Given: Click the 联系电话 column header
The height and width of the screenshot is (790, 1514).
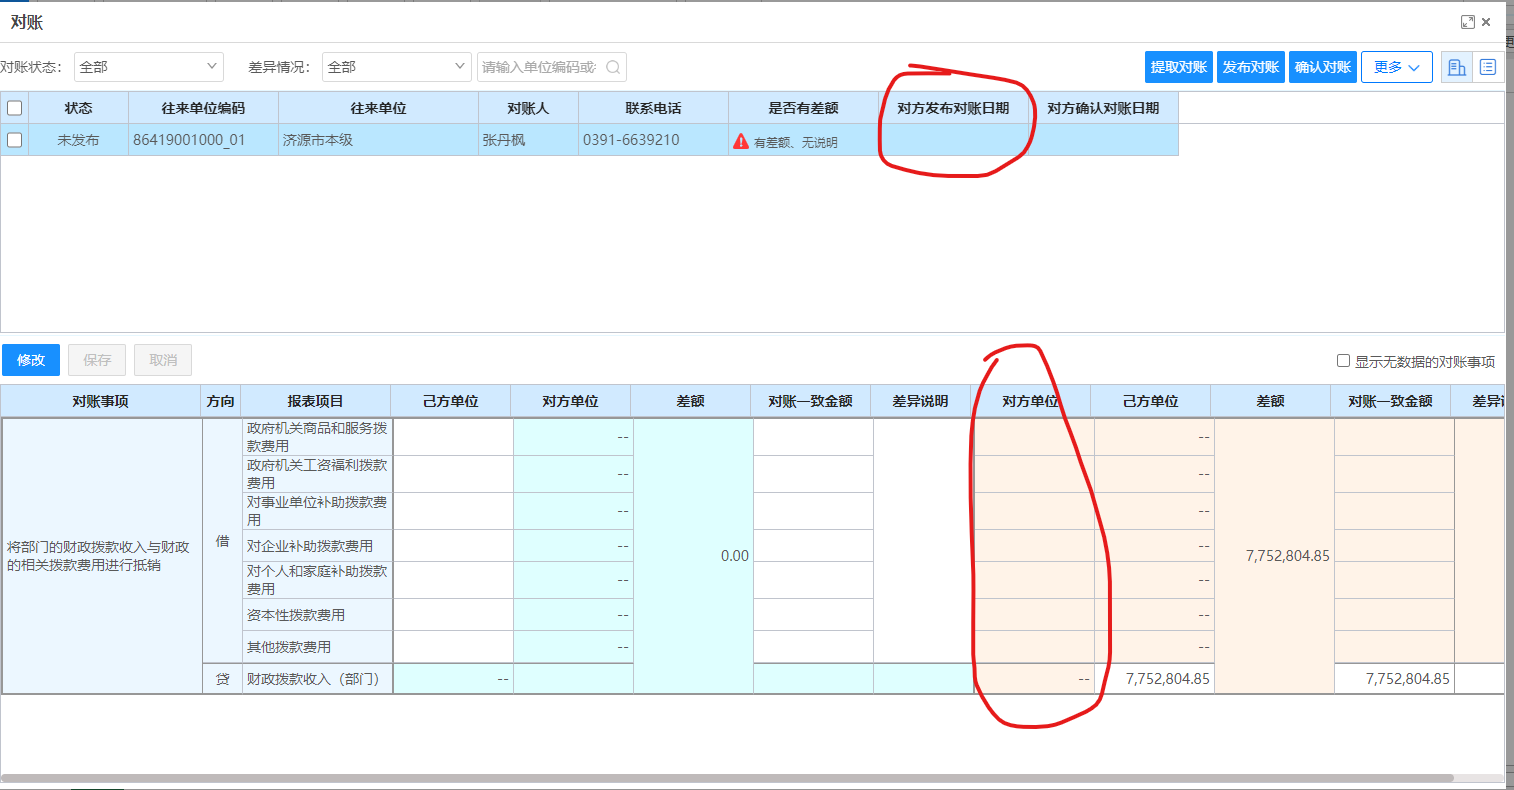Looking at the screenshot, I should 654,108.
